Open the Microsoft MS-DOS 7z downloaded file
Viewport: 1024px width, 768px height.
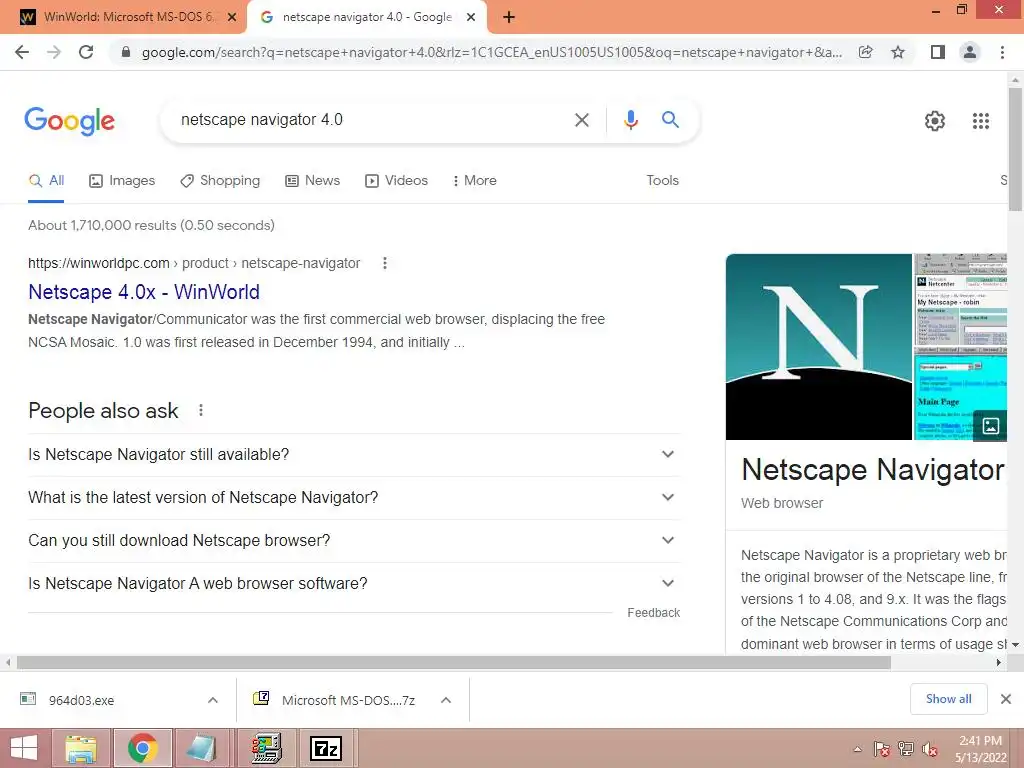point(348,700)
